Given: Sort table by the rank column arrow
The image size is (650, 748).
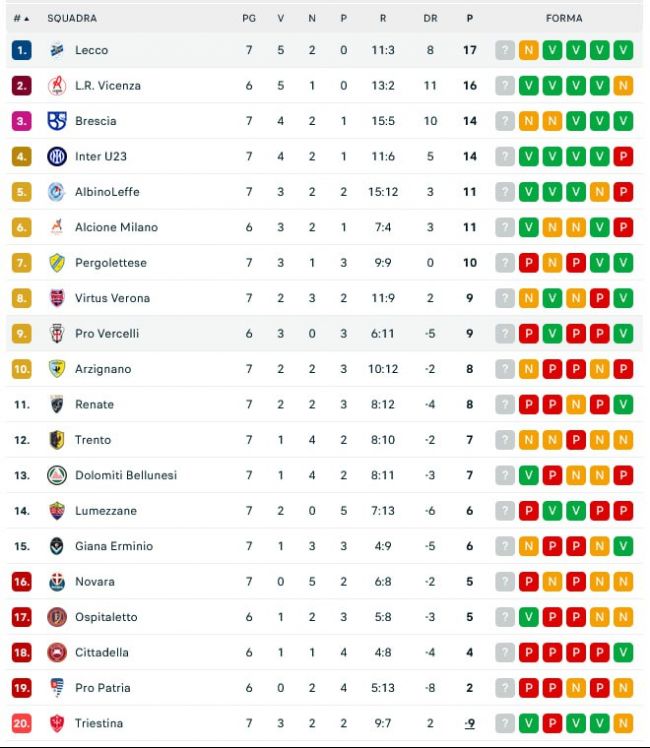Looking at the screenshot, I should point(27,19).
